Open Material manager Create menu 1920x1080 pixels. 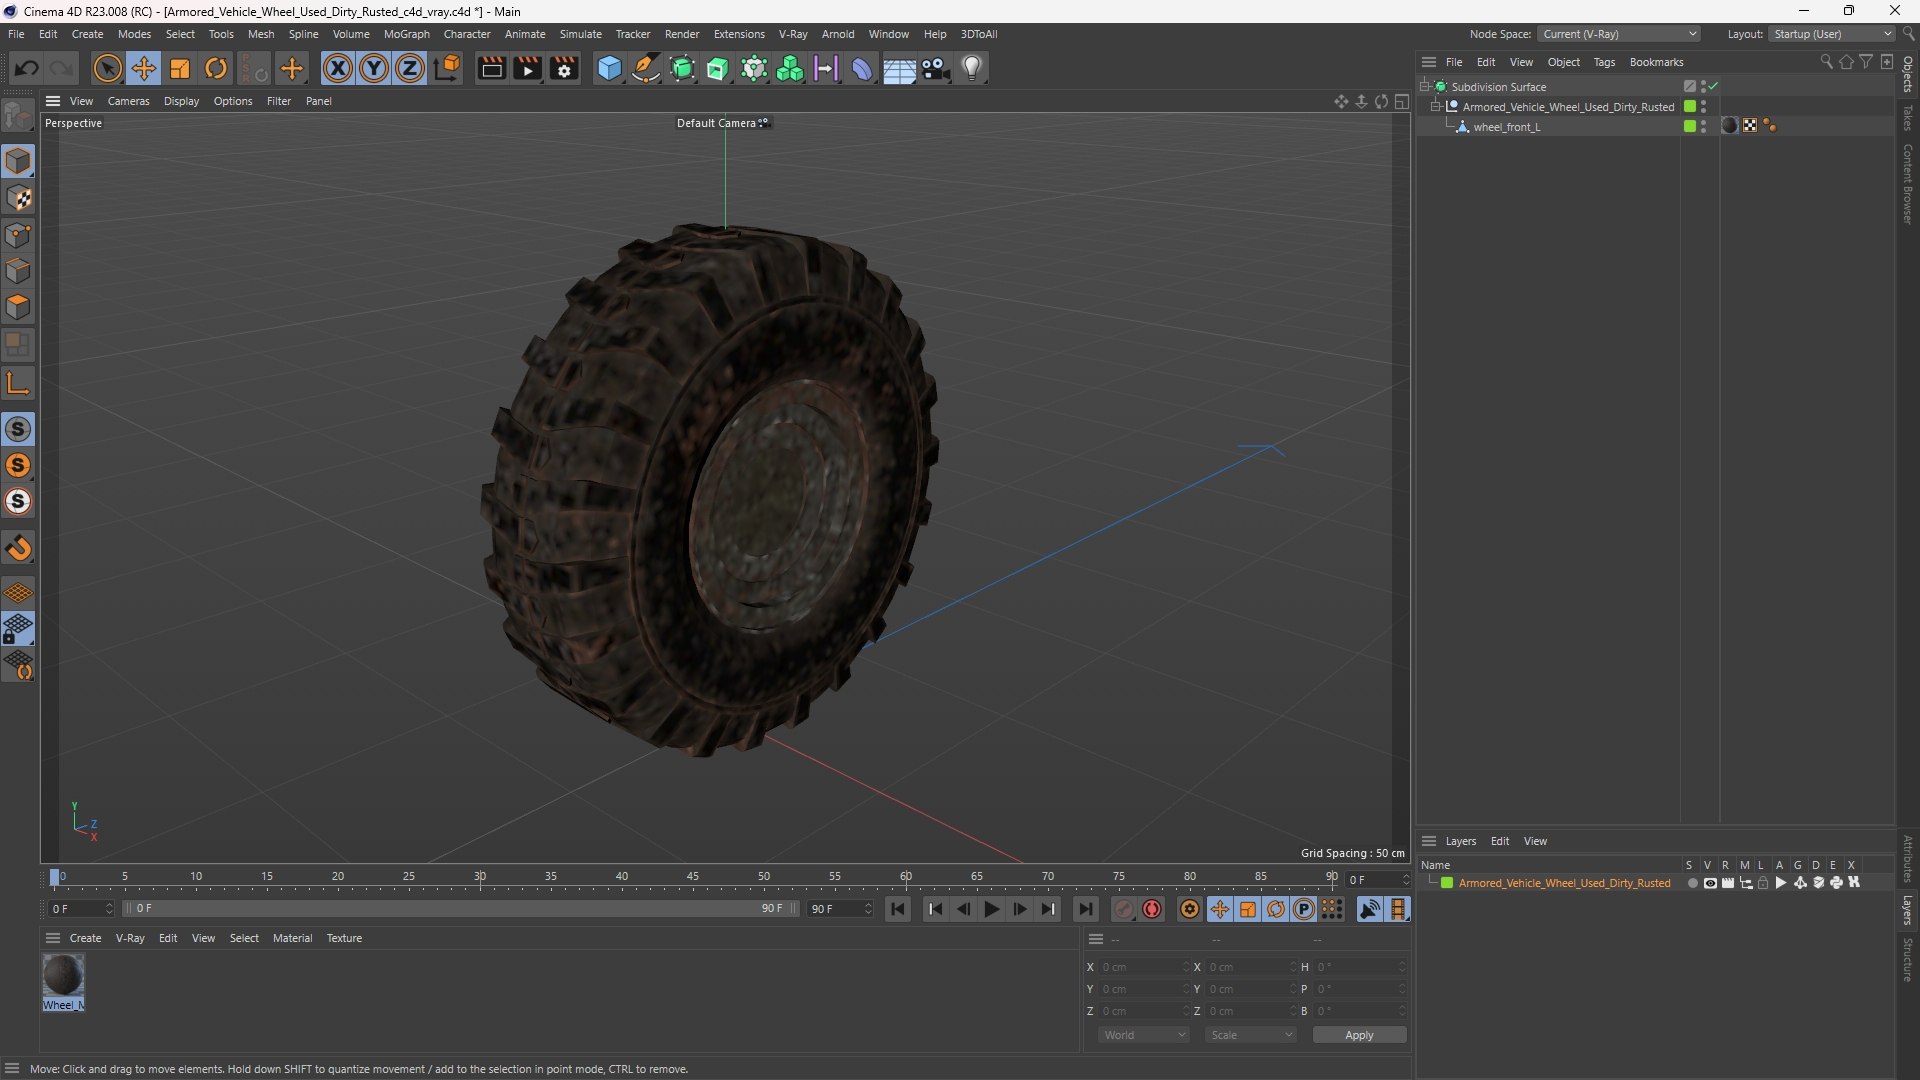click(85, 938)
